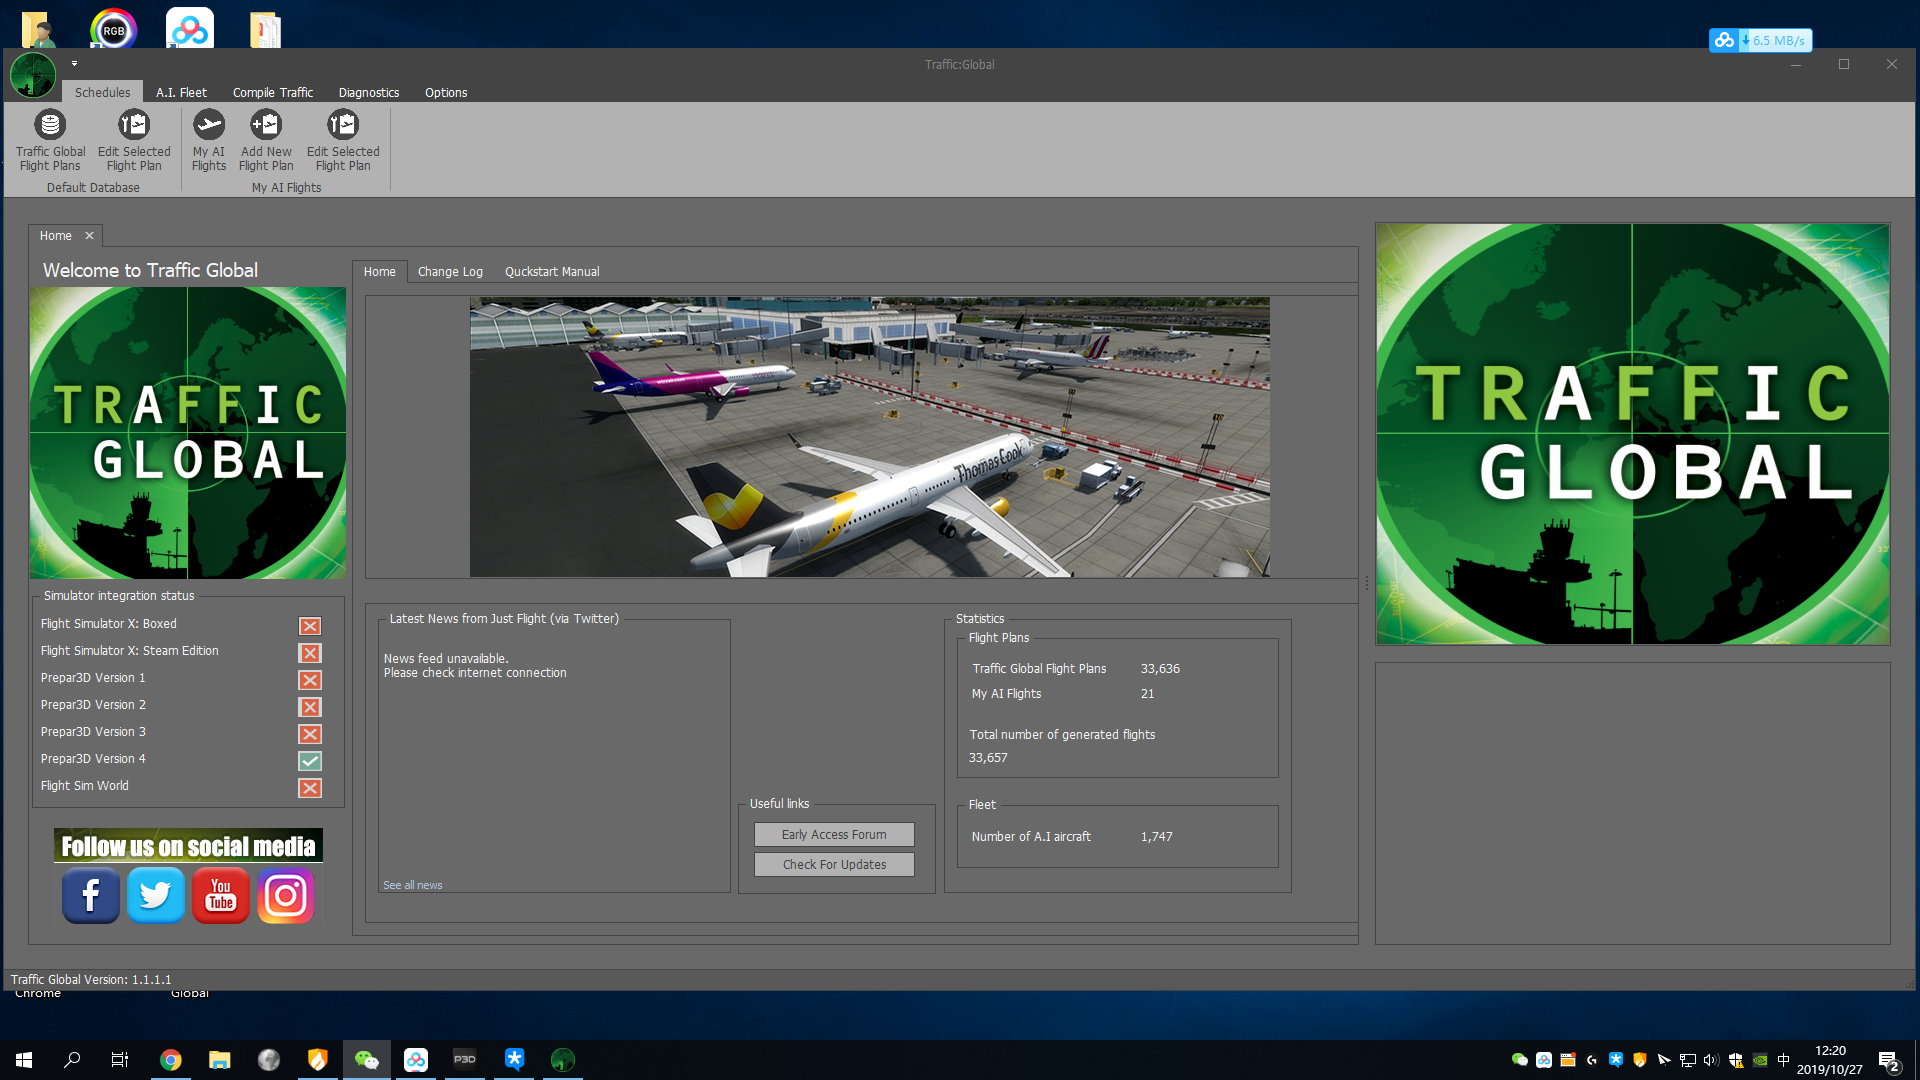Open Instagram social media icon
Image resolution: width=1920 pixels, height=1080 pixels.
pos(286,895)
